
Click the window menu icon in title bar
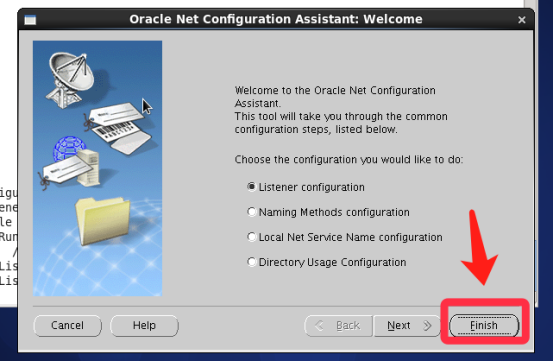coord(30,20)
